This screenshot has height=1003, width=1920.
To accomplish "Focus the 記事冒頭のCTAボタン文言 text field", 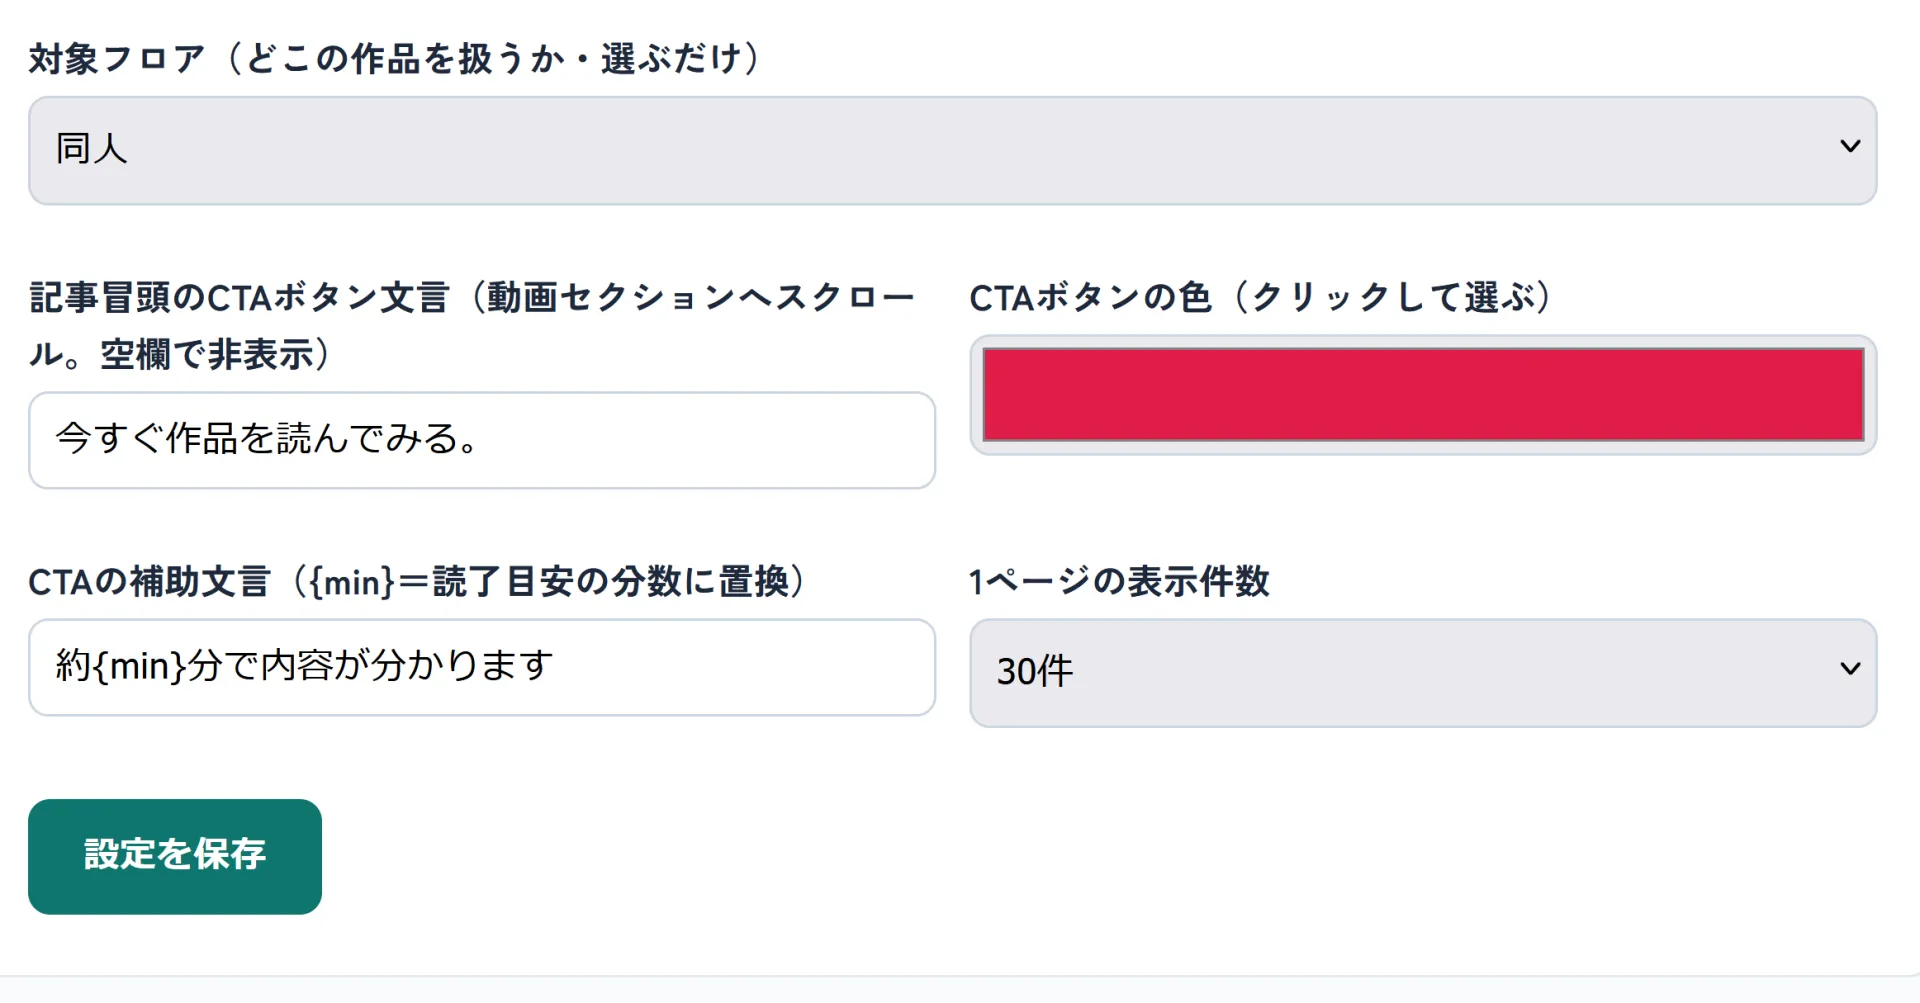I will tap(482, 440).
